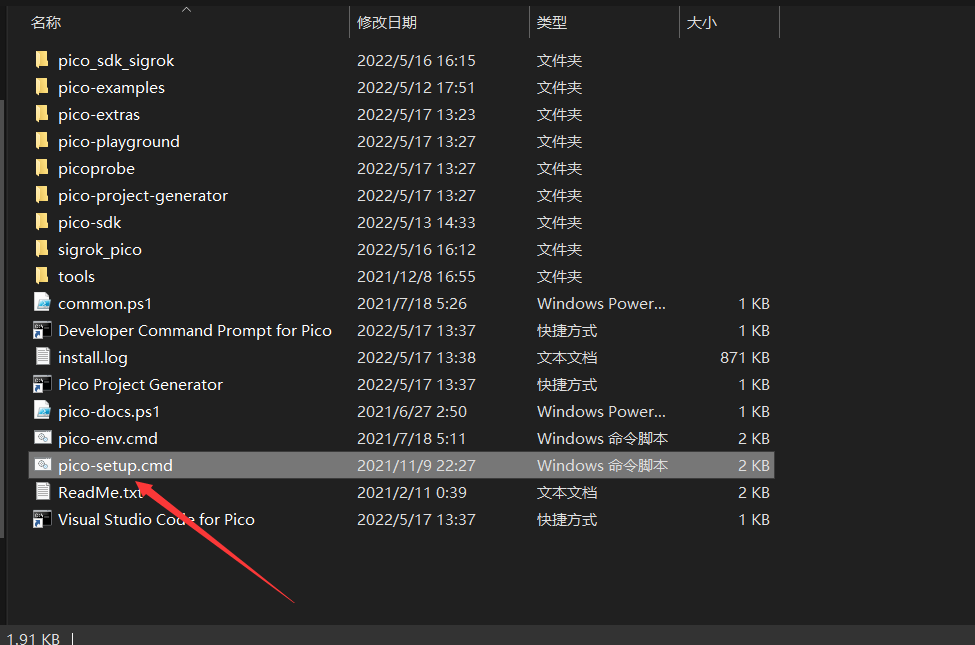Click the left pane vertical scrollbar
The width and height of the screenshot is (975, 645).
click(x=2, y=317)
